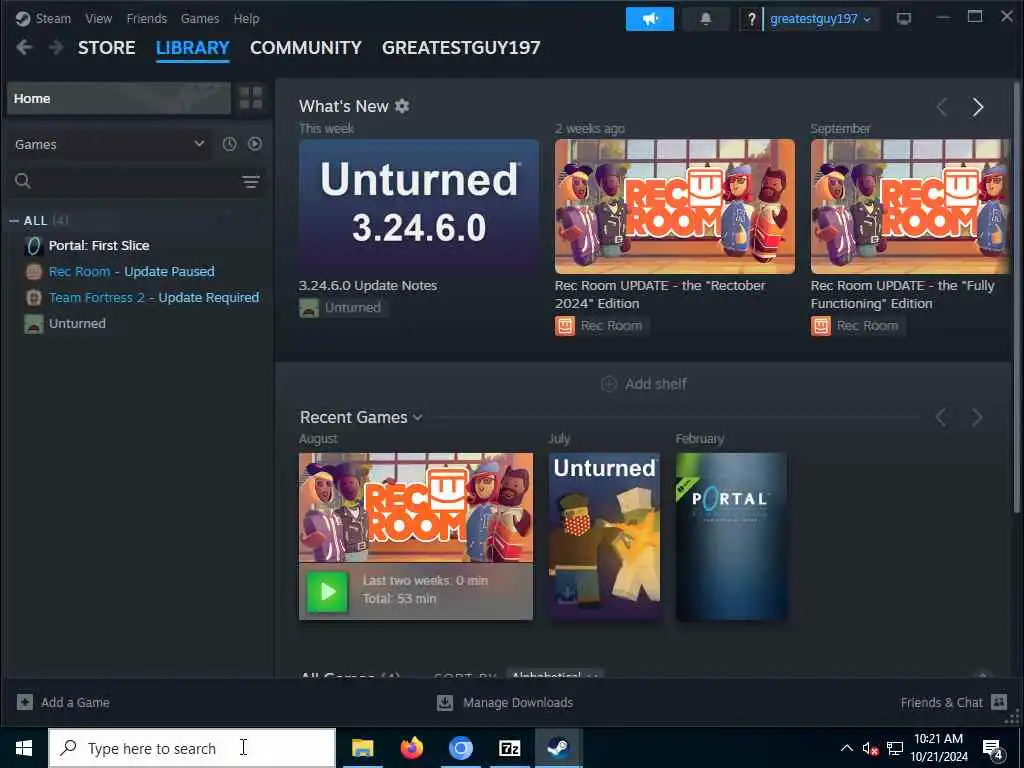1024x768 pixels.
Task: Open Portal cover in Recent Games
Action: click(x=731, y=536)
